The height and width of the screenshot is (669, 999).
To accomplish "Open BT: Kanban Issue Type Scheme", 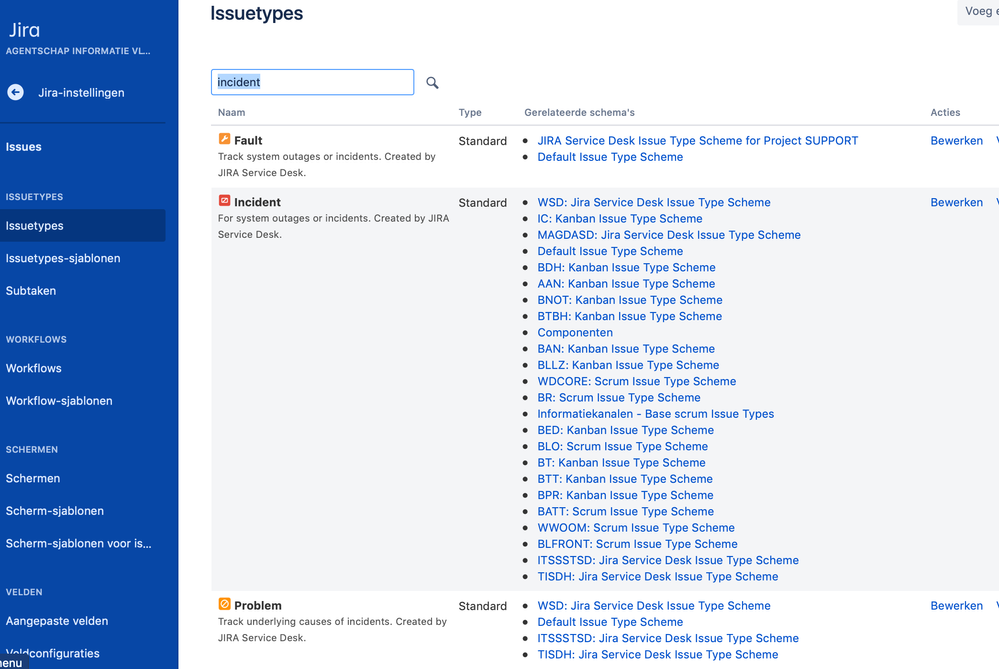I will click(621, 463).
